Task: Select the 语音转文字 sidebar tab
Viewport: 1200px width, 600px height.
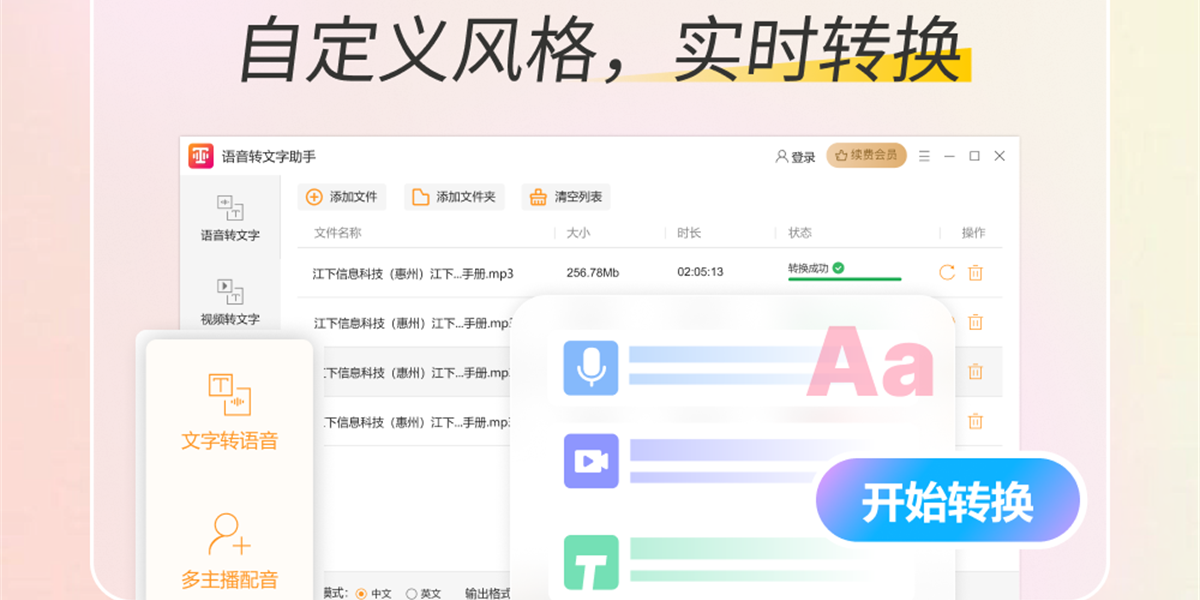Action: [230, 219]
